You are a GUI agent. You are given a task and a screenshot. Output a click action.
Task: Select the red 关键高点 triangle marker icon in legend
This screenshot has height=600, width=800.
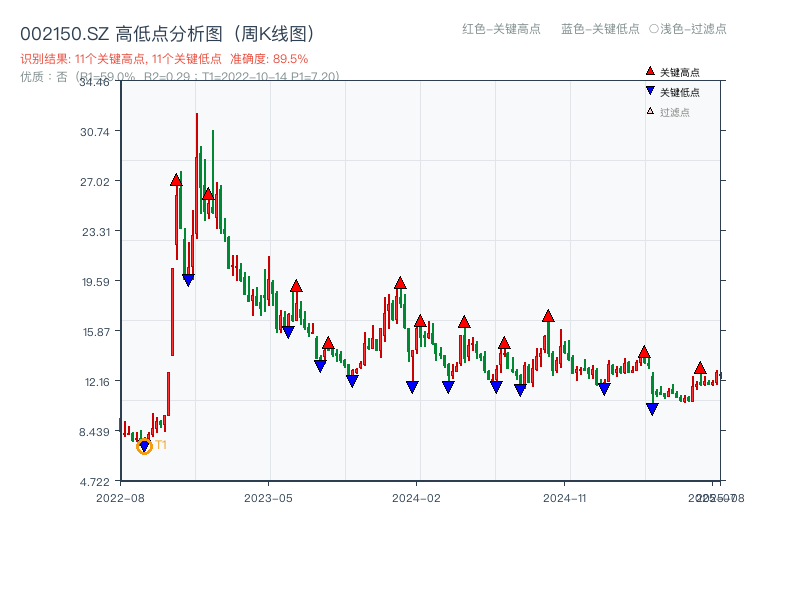[x=649, y=71]
